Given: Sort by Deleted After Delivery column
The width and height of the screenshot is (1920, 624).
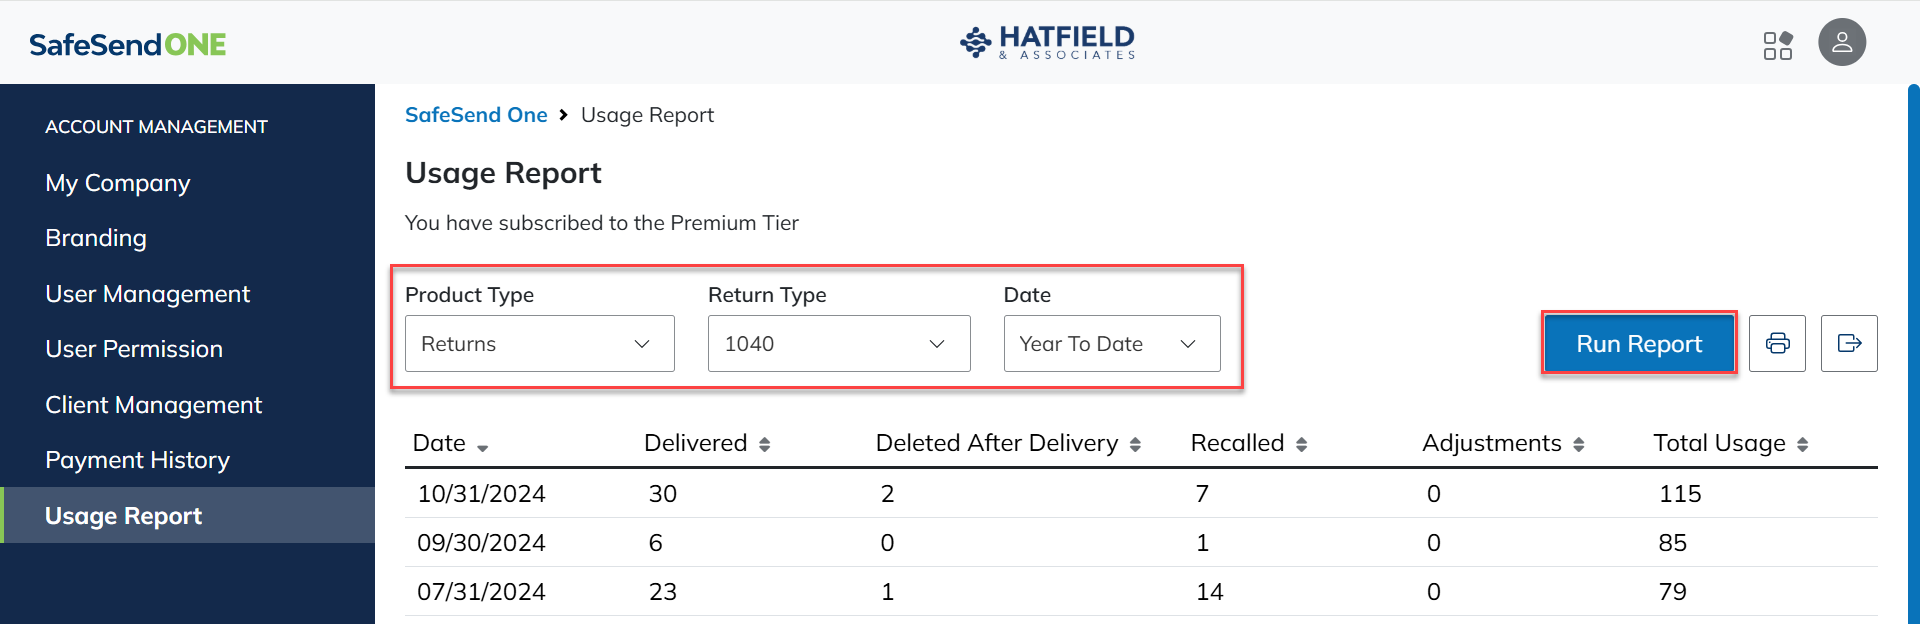Looking at the screenshot, I should [1135, 444].
